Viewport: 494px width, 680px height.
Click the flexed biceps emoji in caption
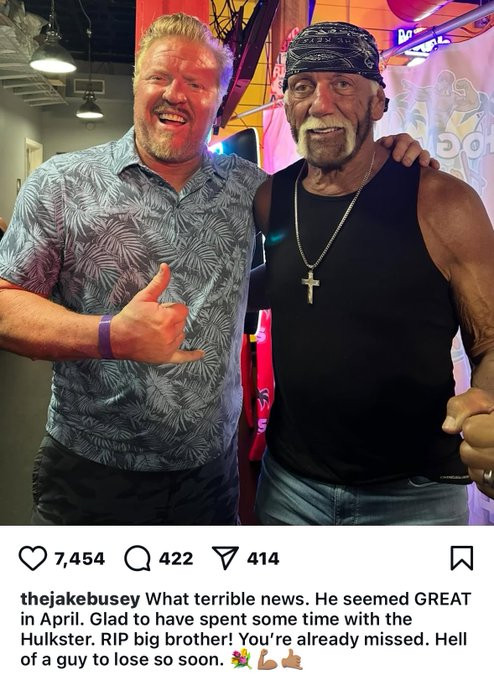click(x=267, y=659)
